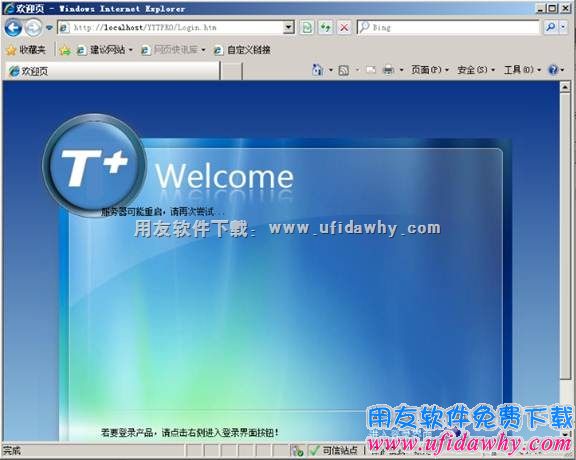Click the Internet Explorer title bar icon
The width and height of the screenshot is (576, 460).
[x=8, y=8]
